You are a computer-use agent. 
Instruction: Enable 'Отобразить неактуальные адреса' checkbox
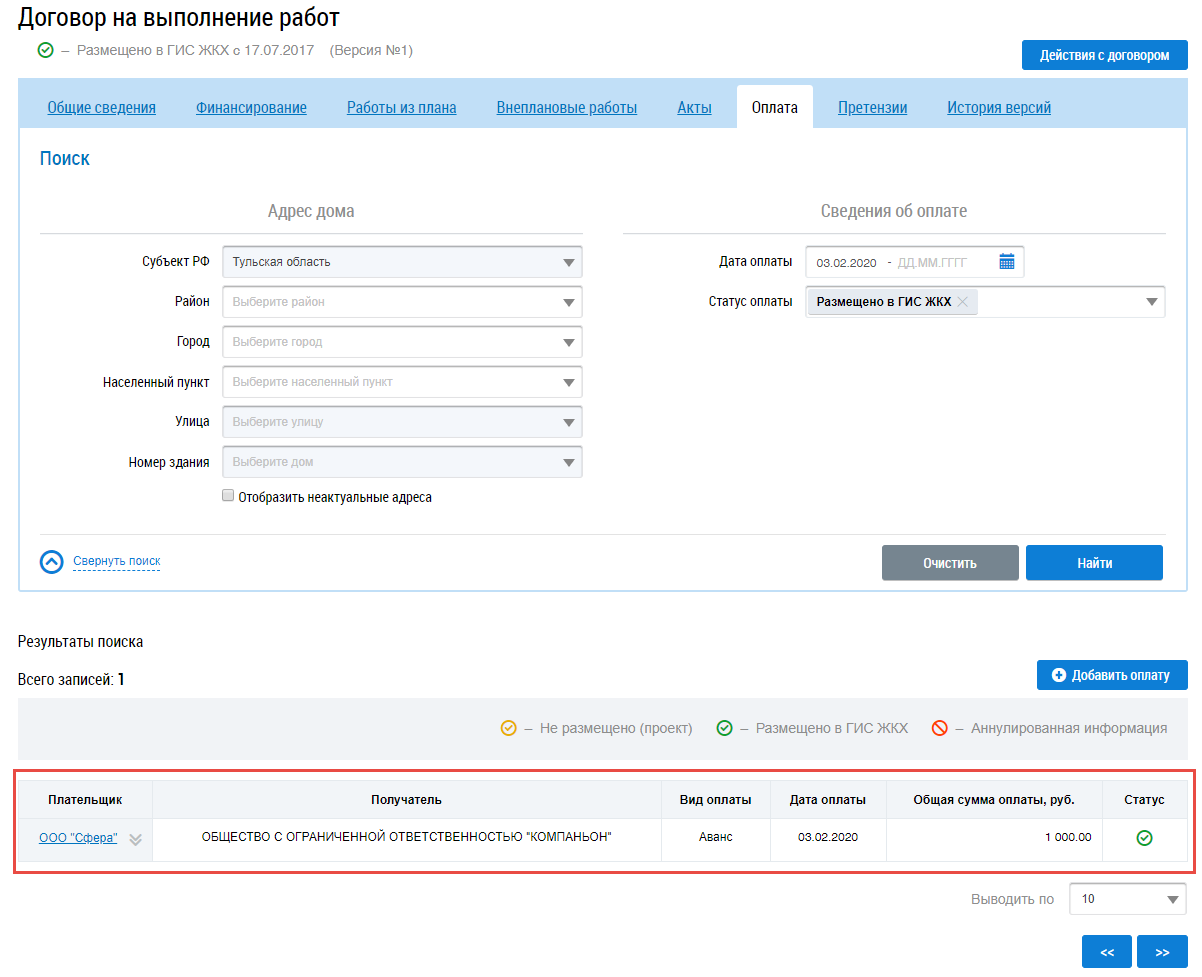(x=228, y=496)
